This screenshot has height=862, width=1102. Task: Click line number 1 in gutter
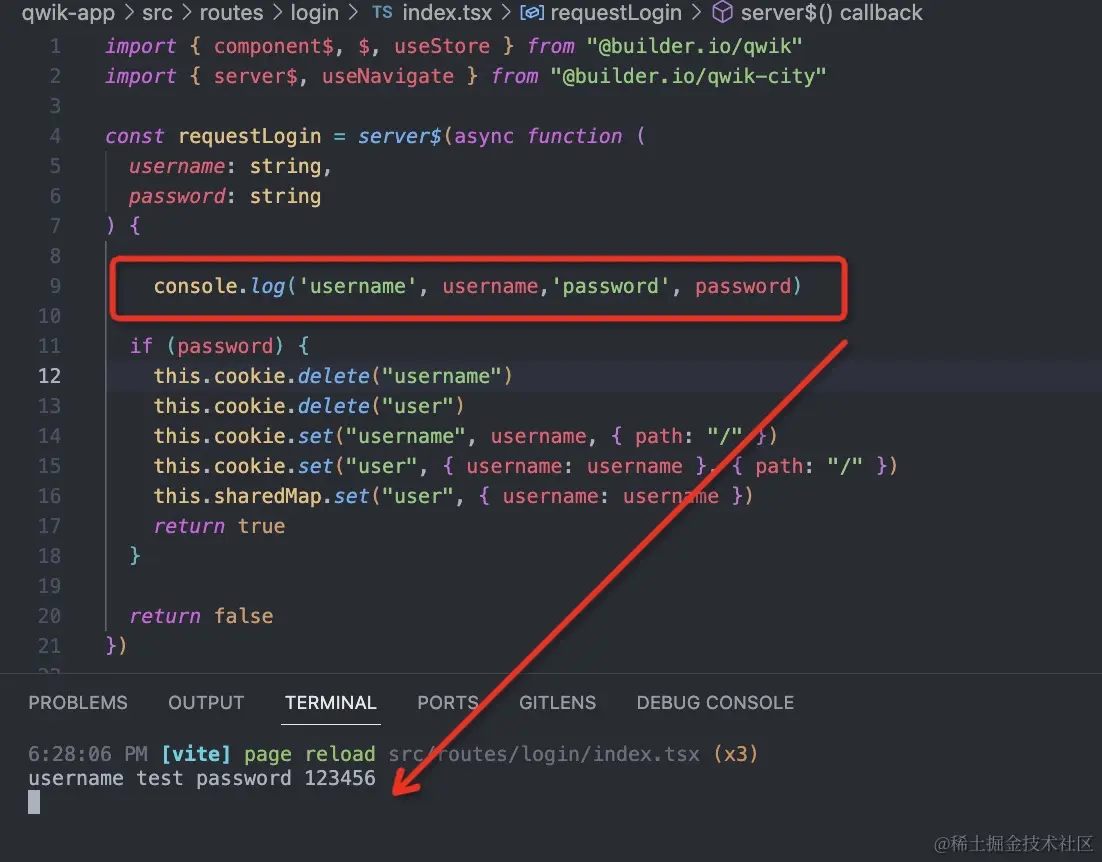coord(55,46)
